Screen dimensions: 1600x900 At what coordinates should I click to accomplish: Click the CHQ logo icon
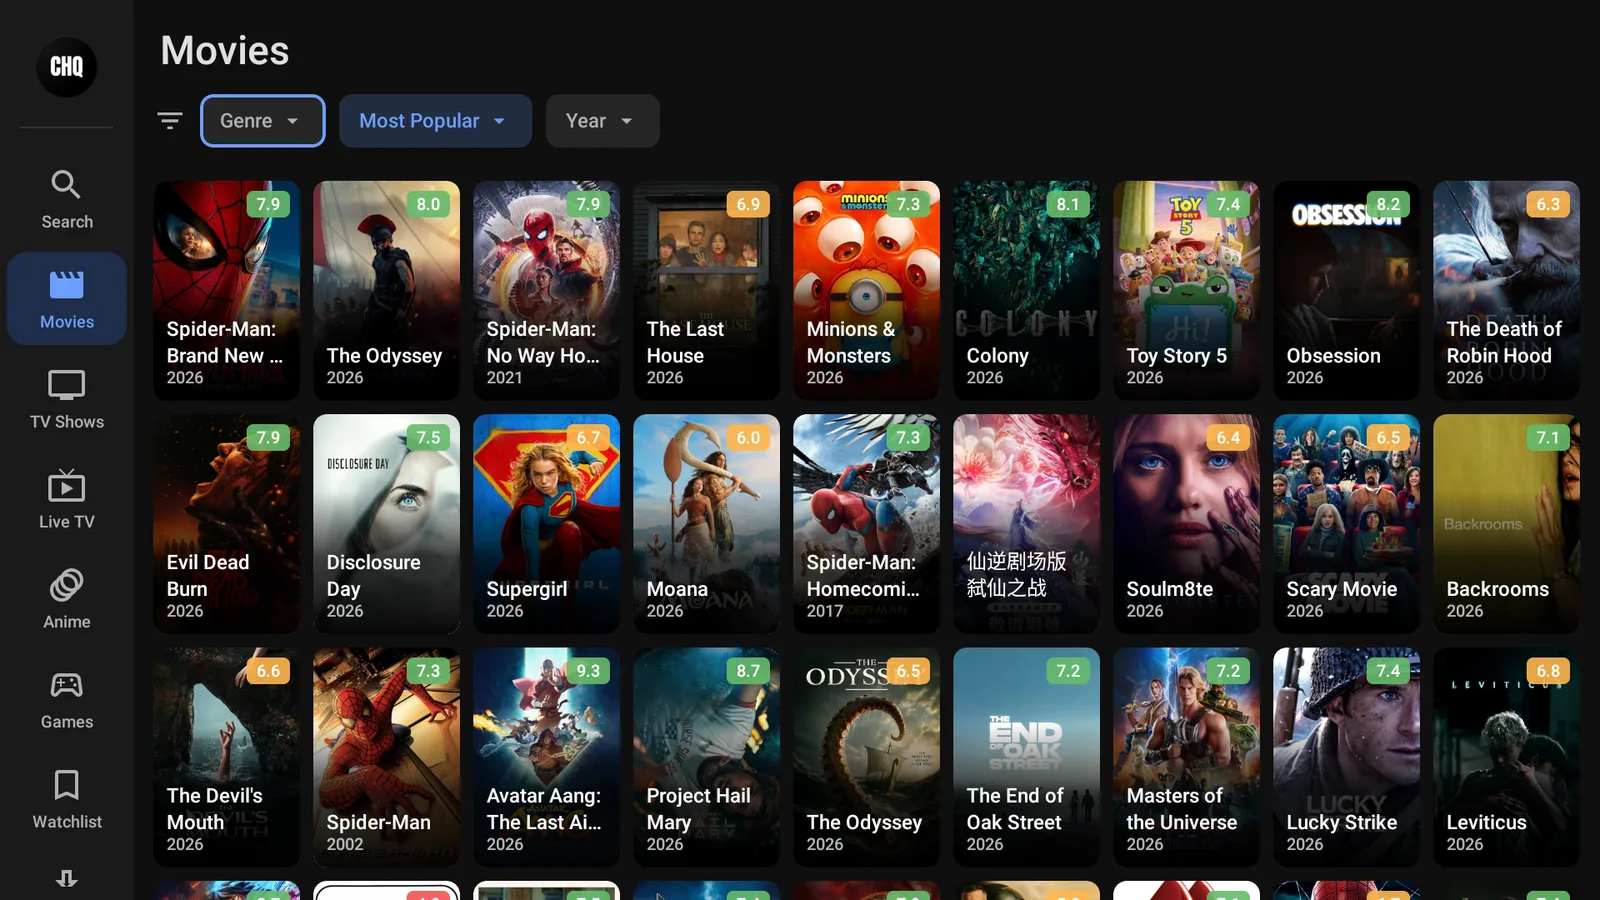click(67, 67)
